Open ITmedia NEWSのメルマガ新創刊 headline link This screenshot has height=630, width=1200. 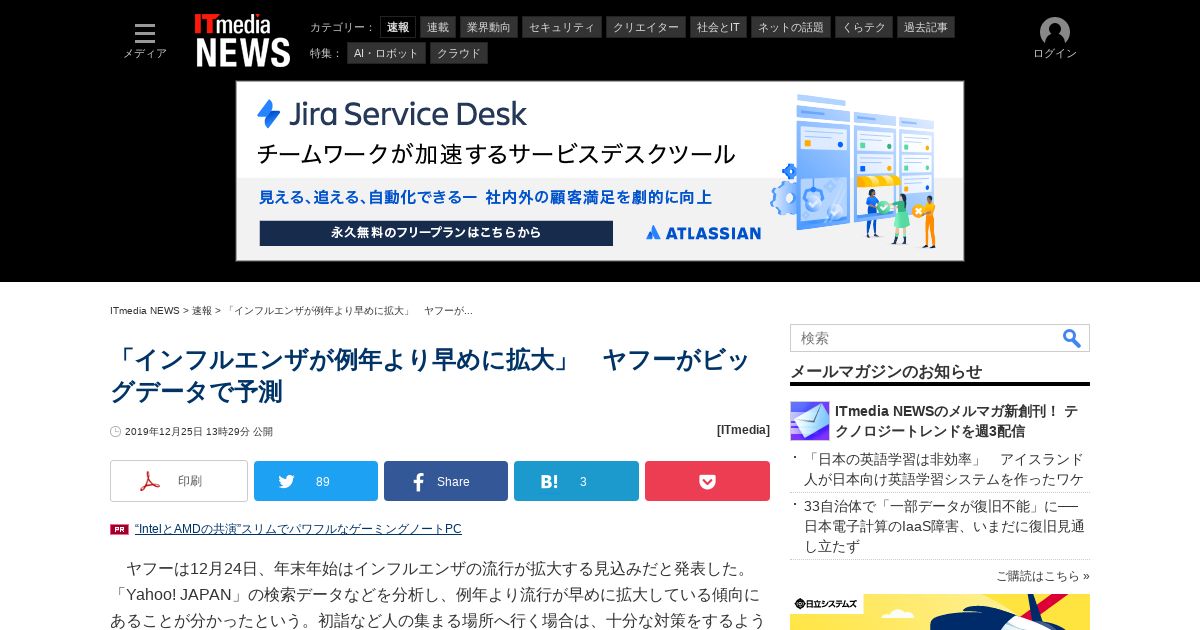coord(956,421)
